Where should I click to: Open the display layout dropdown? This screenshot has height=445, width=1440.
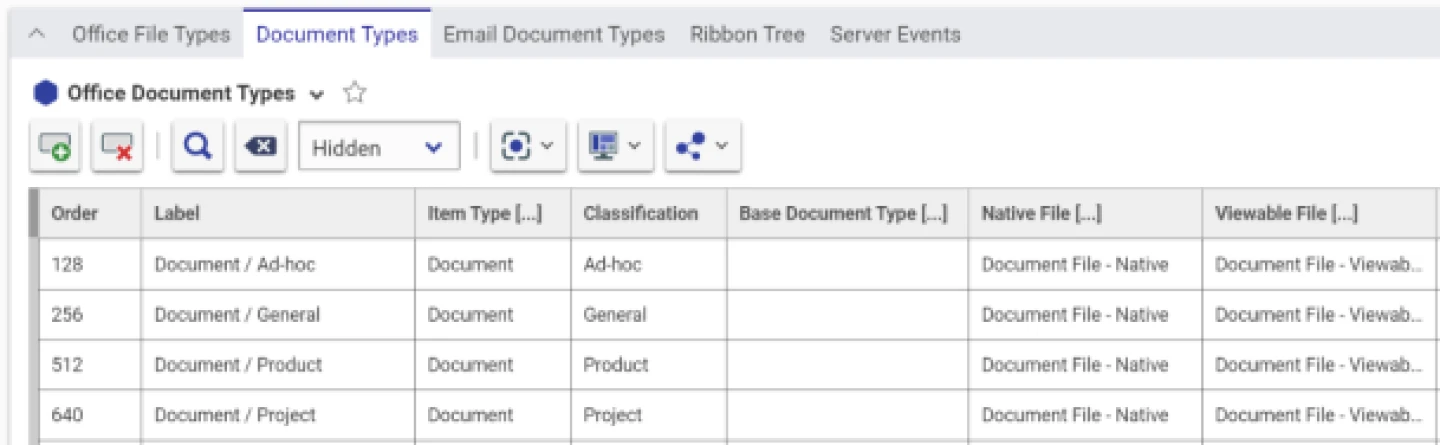(x=616, y=147)
